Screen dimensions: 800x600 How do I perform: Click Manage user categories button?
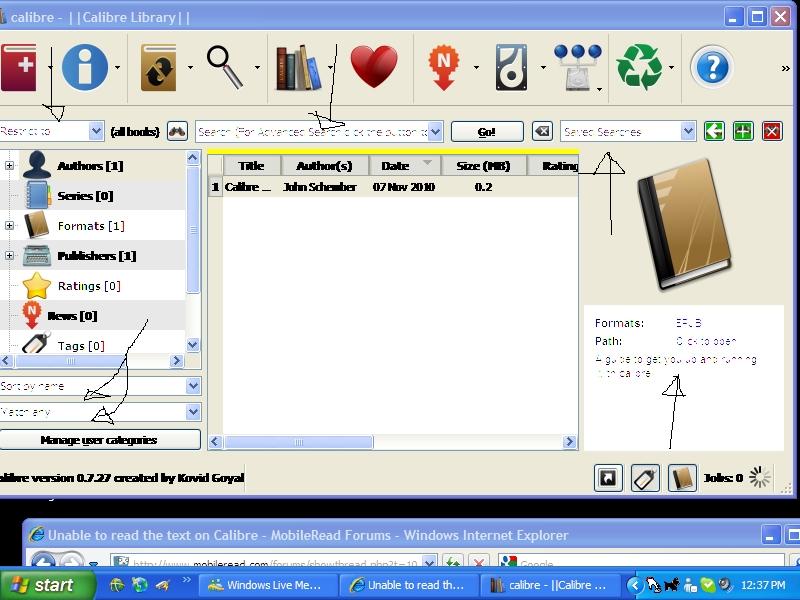100,440
